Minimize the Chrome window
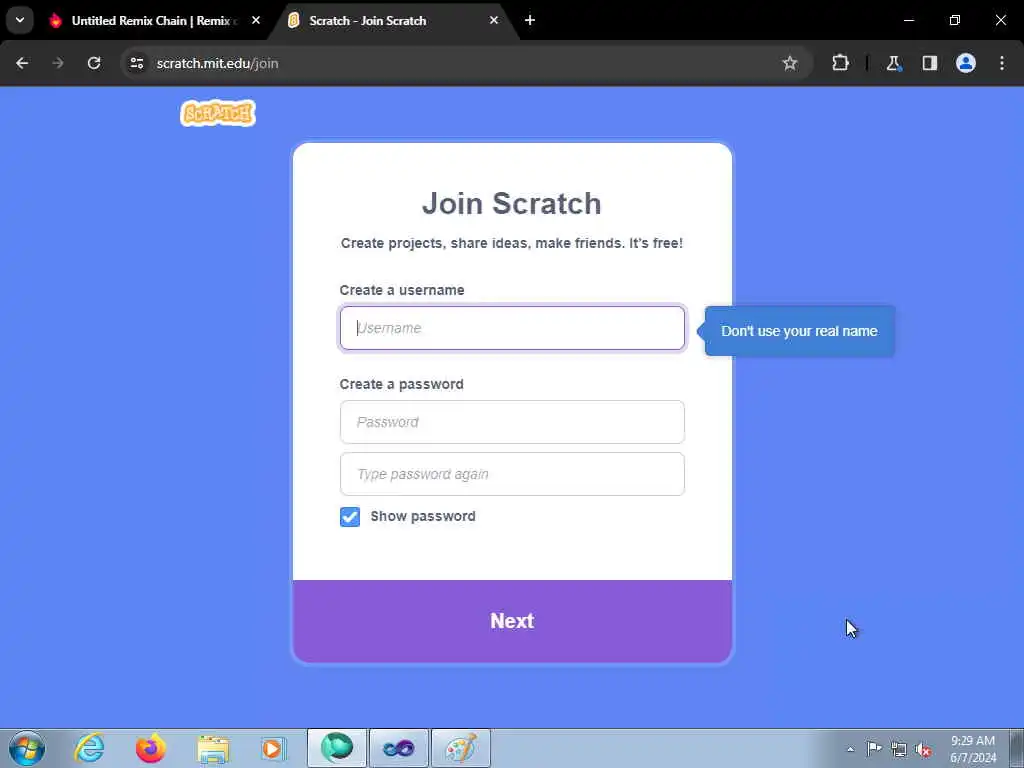 (908, 20)
